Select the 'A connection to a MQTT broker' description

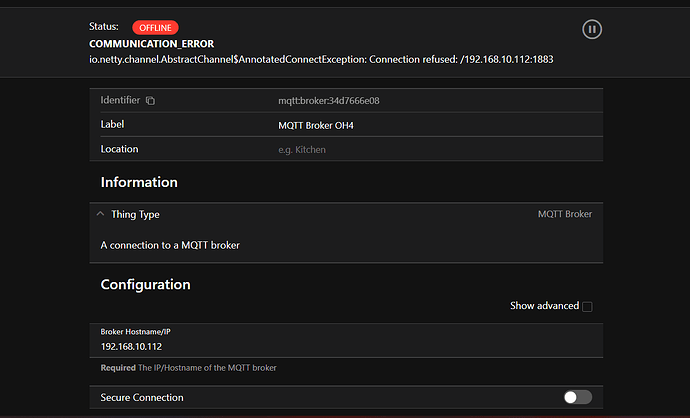pos(170,245)
